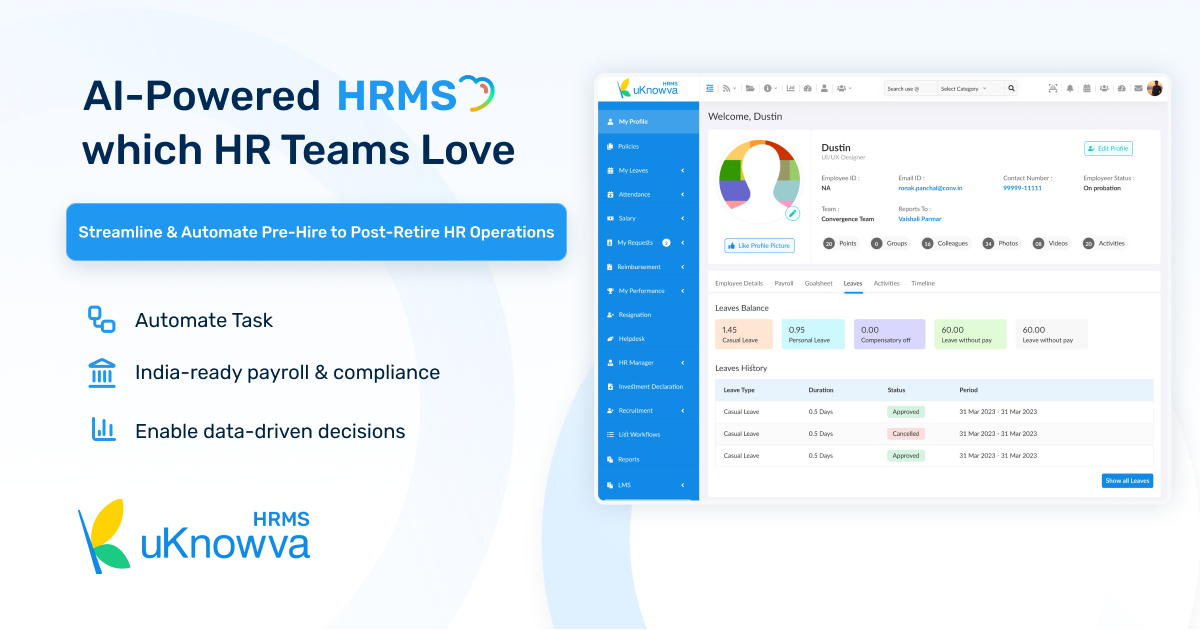Expand the My Performance sidebar chevron
The image size is (1200, 630).
tap(683, 291)
